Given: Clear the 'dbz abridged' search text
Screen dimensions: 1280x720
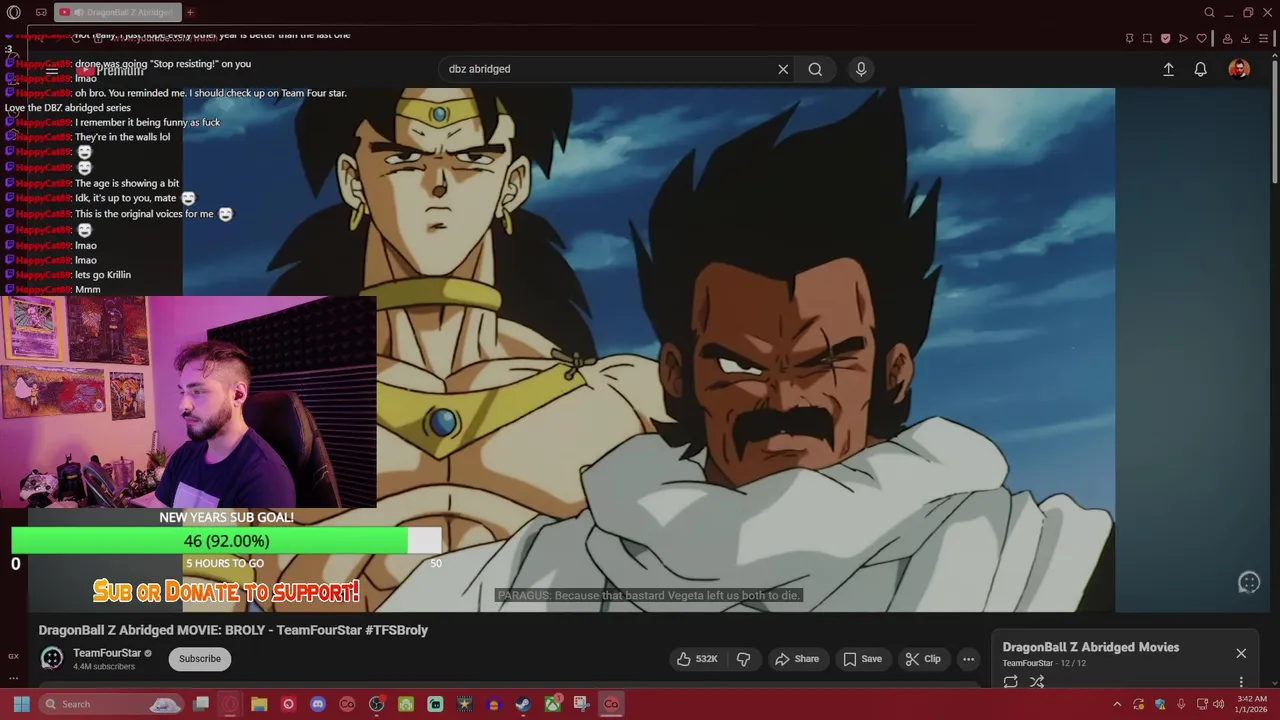Looking at the screenshot, I should pos(783,69).
